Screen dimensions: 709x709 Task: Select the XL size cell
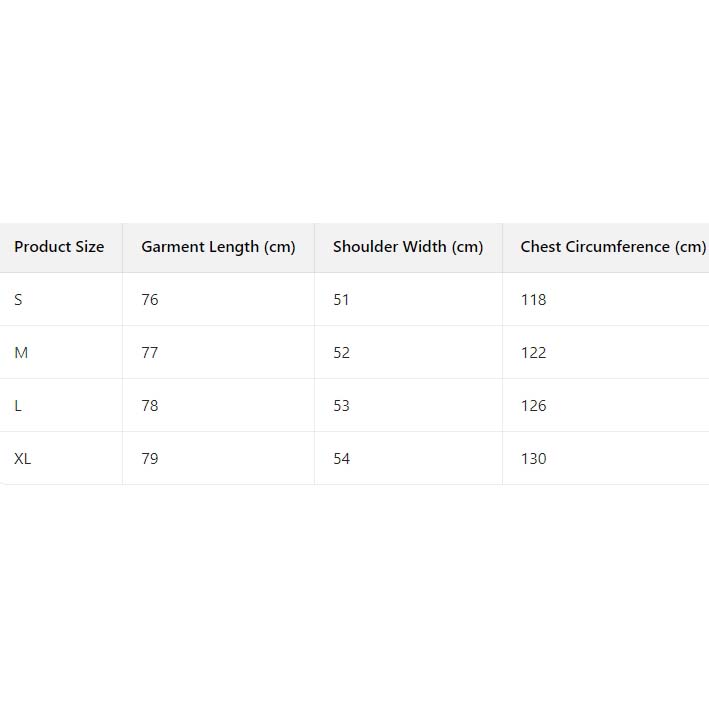point(22,459)
